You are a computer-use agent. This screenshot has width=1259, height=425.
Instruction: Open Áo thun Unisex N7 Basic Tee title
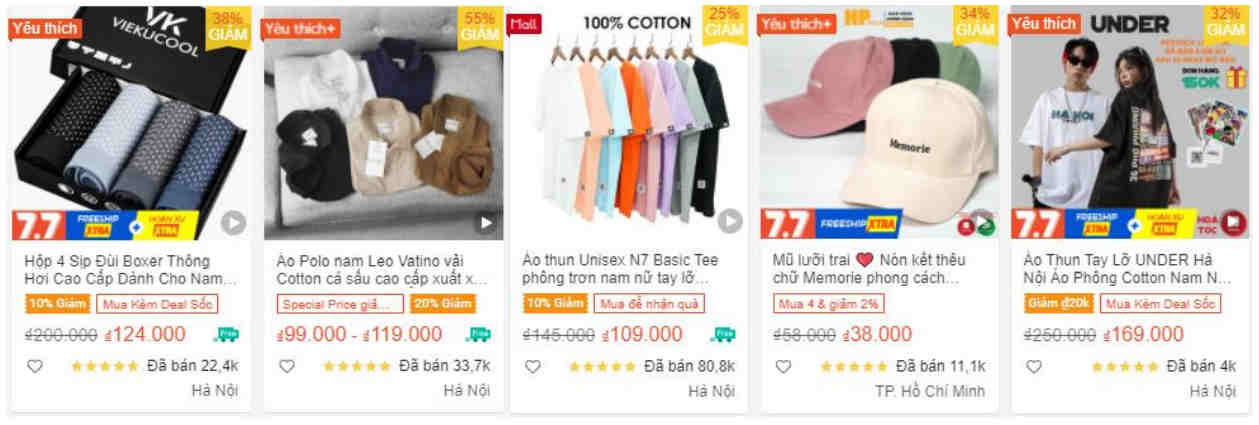(625, 269)
